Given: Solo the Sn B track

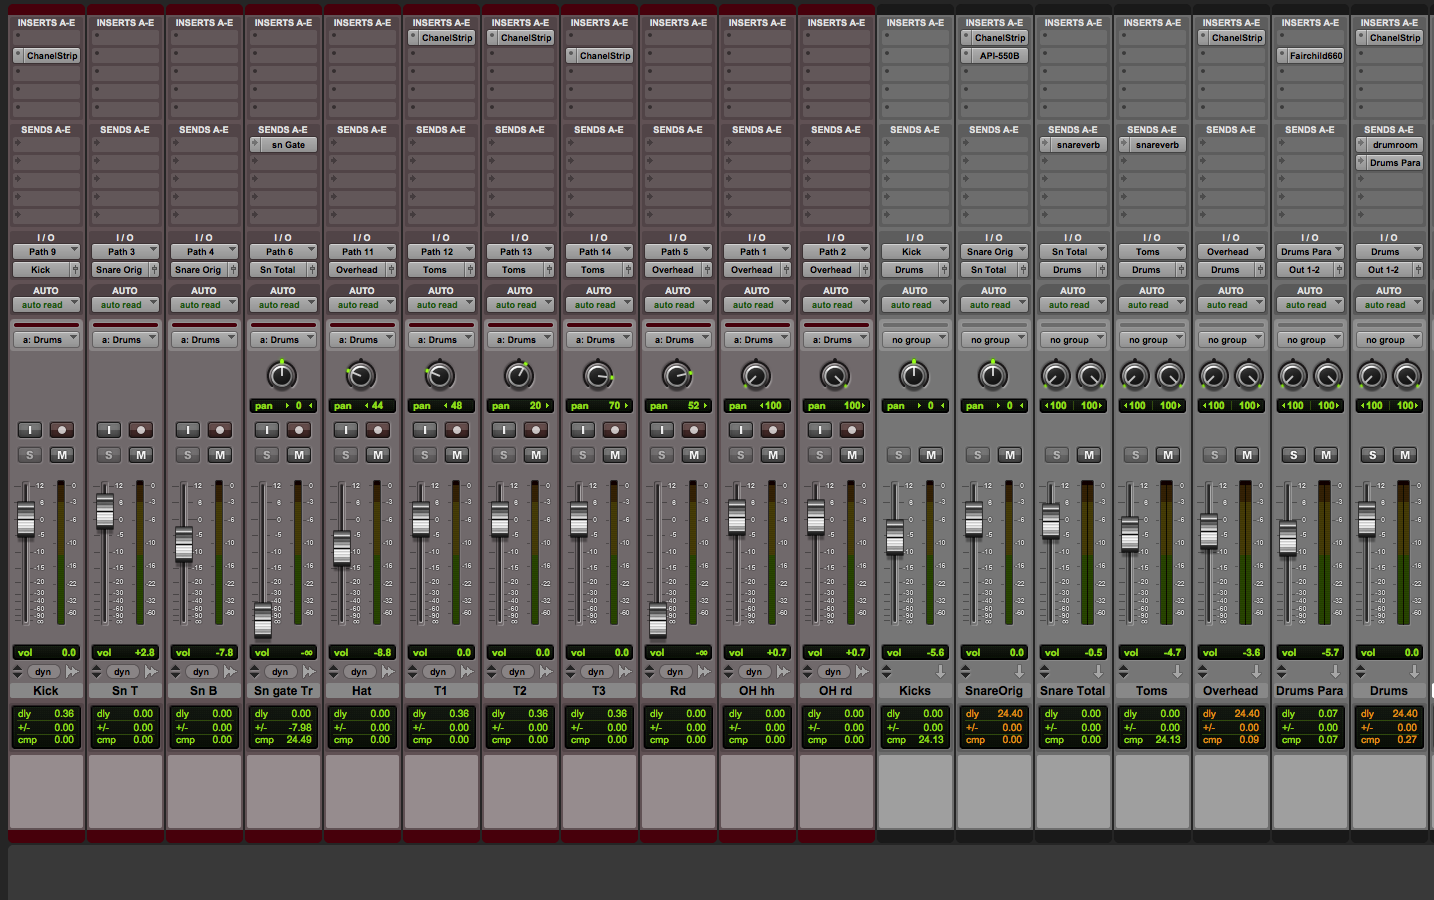Looking at the screenshot, I should tap(188, 455).
